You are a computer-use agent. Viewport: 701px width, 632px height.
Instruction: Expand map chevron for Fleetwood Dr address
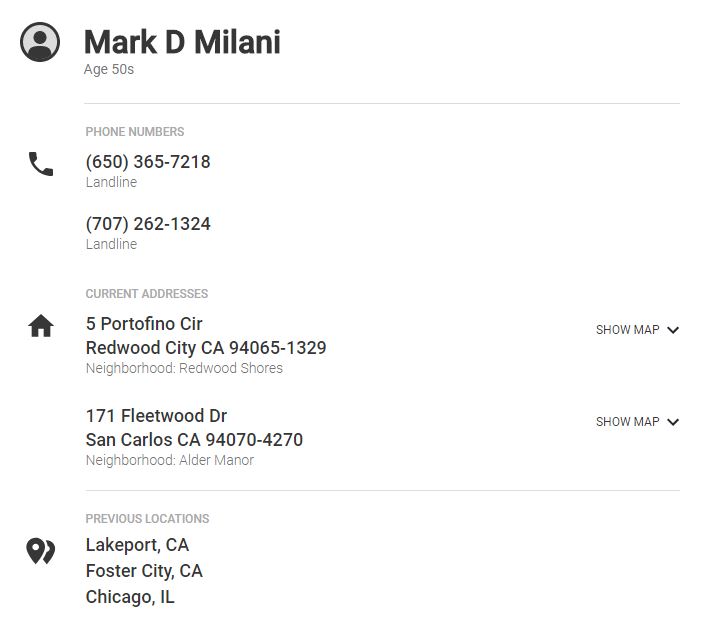click(673, 422)
